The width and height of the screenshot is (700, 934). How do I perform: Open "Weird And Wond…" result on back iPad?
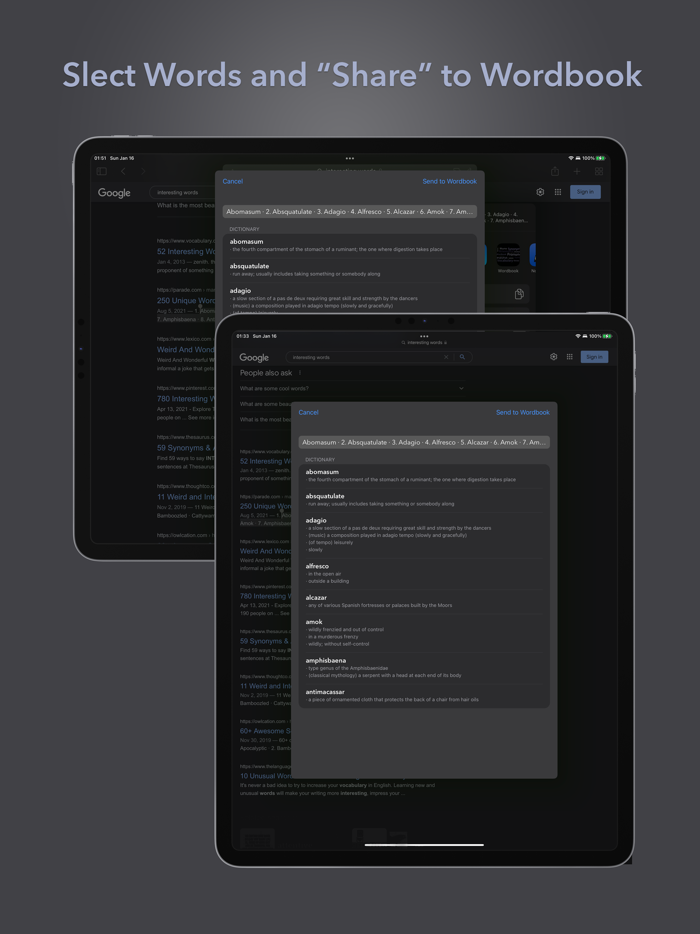click(x=185, y=350)
